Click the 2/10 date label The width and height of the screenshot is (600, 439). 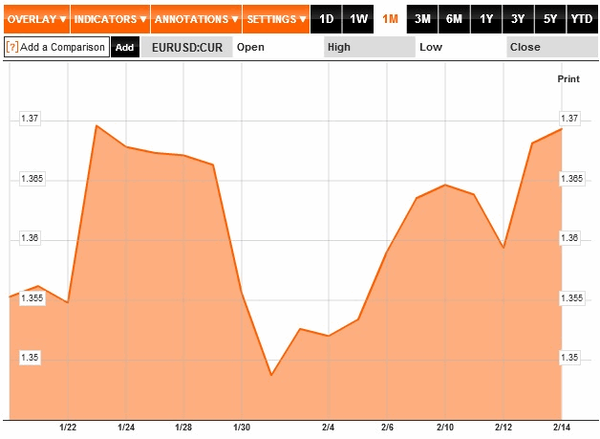point(445,428)
